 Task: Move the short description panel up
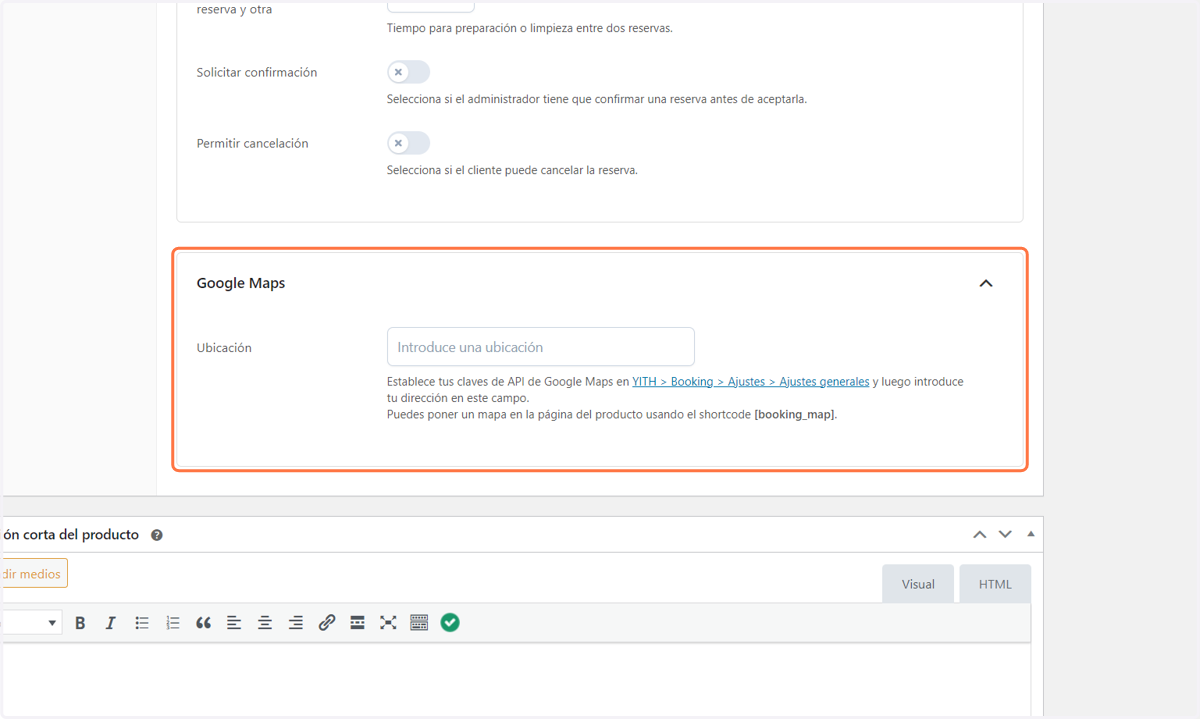click(x=980, y=534)
